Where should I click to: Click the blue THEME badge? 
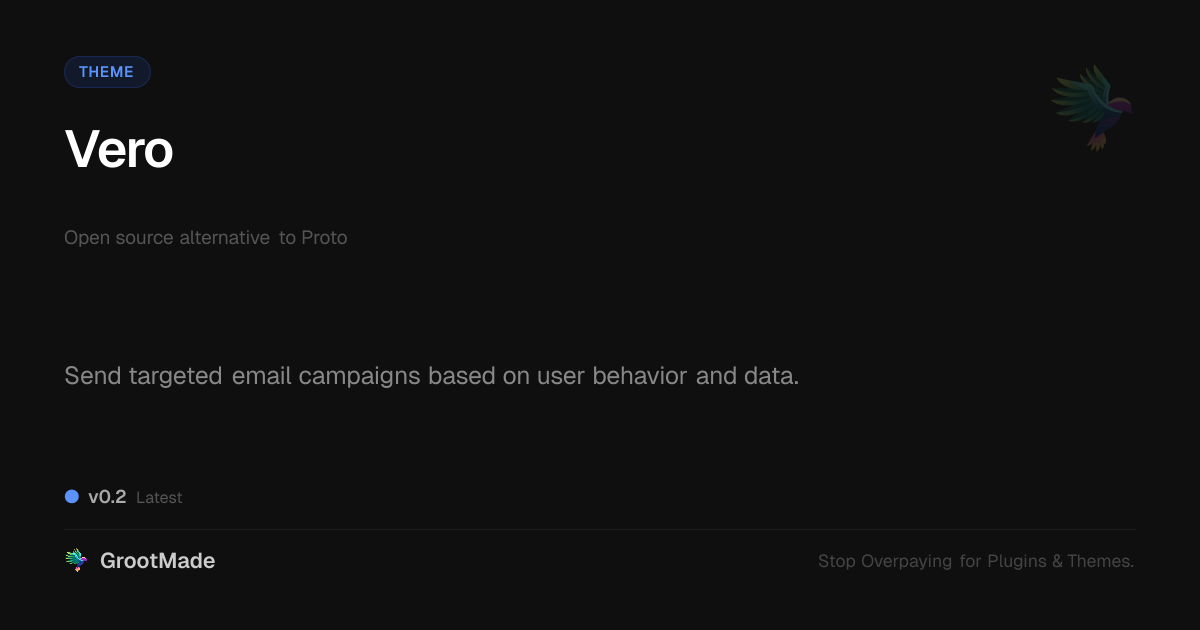pyautogui.click(x=107, y=72)
